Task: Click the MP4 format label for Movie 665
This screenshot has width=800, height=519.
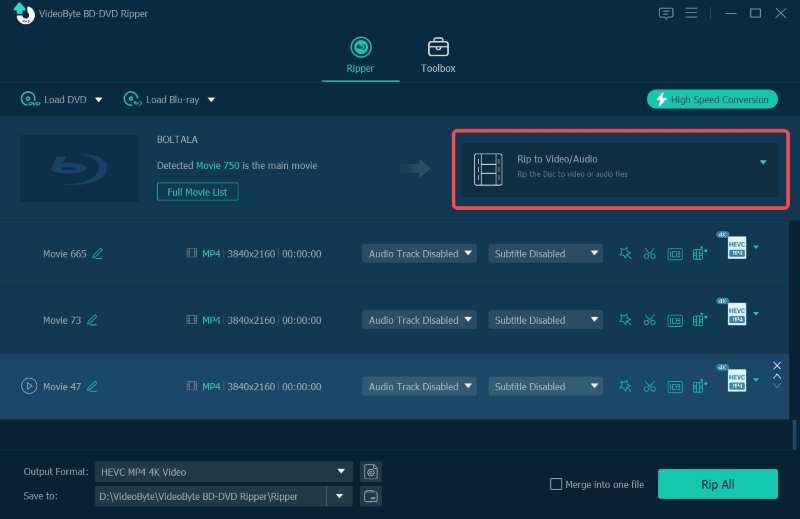Action: point(211,254)
